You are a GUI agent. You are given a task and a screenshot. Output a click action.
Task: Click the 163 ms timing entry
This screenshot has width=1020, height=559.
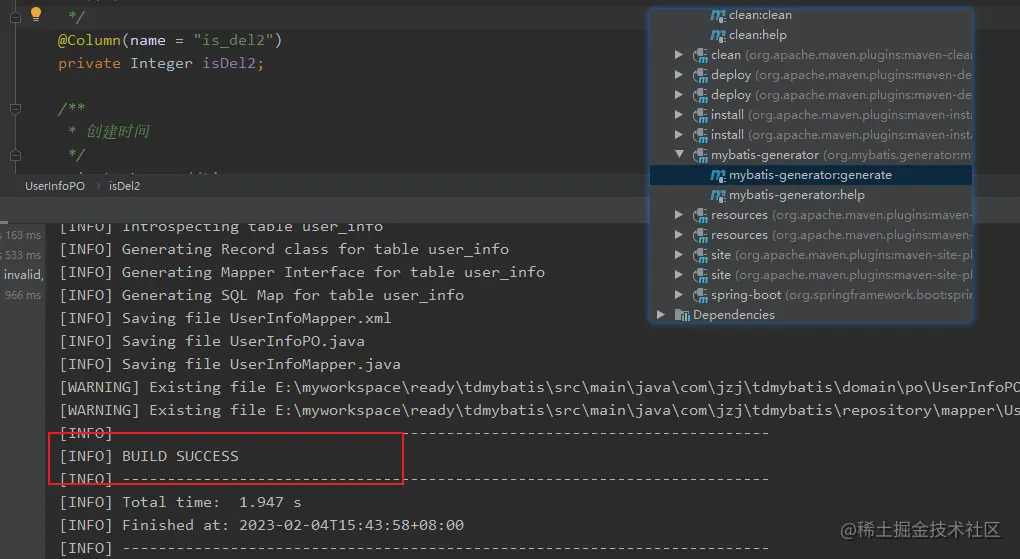coord(22,235)
